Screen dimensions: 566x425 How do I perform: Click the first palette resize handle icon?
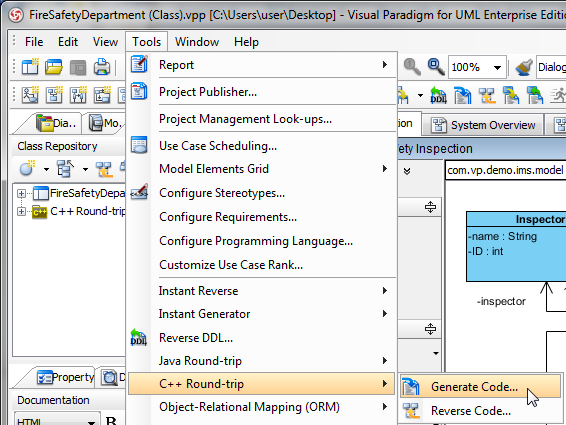(430, 207)
